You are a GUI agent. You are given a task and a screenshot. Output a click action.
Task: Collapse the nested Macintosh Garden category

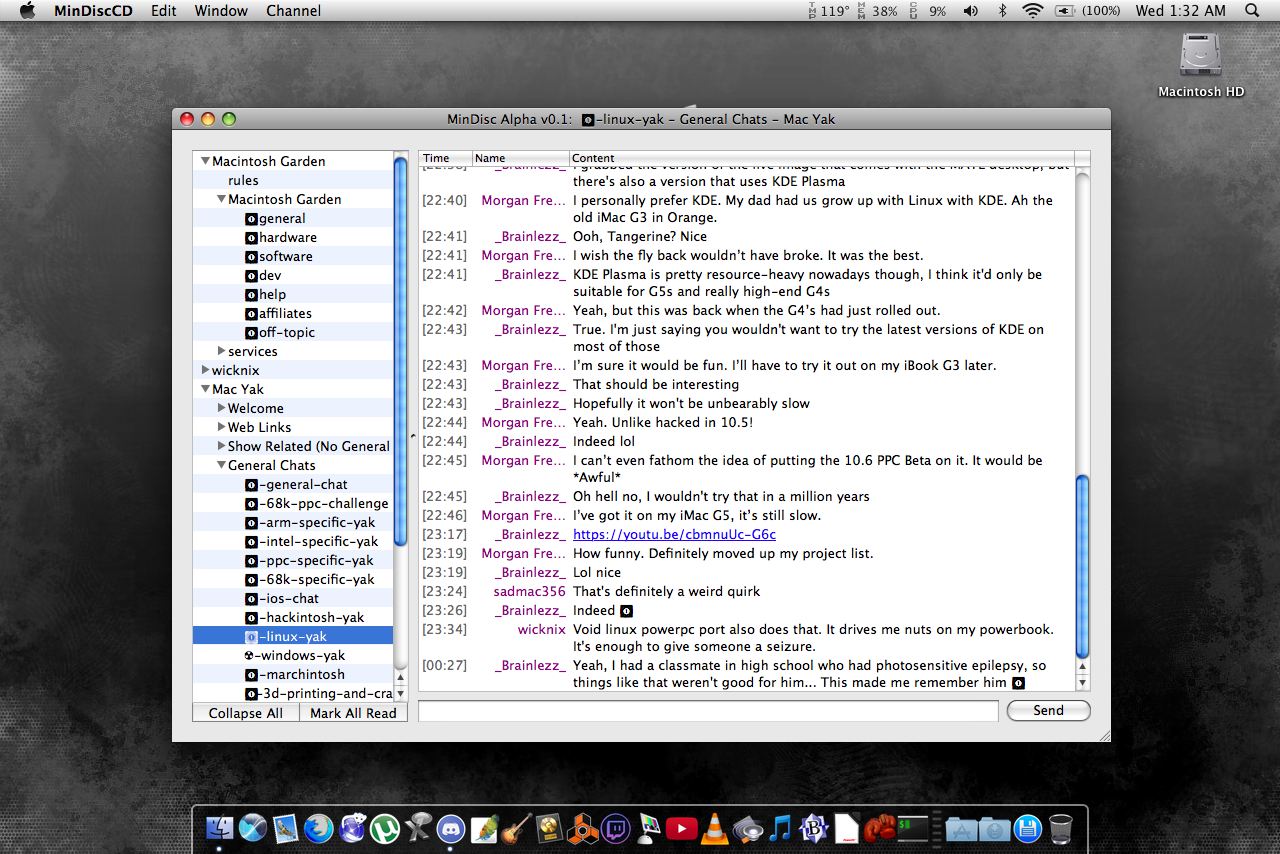click(221, 199)
